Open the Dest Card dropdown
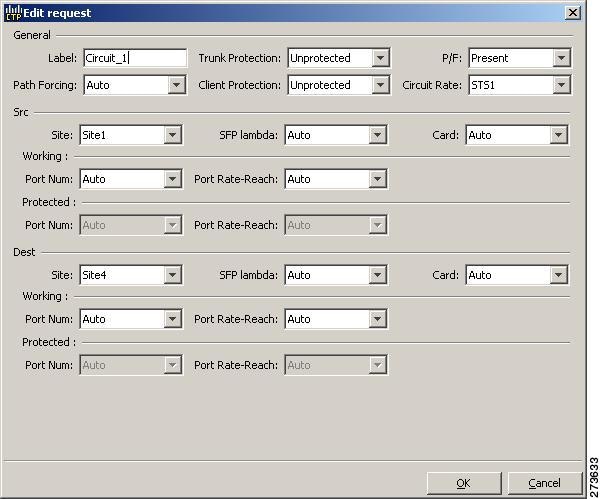The image size is (600, 499). 517,275
